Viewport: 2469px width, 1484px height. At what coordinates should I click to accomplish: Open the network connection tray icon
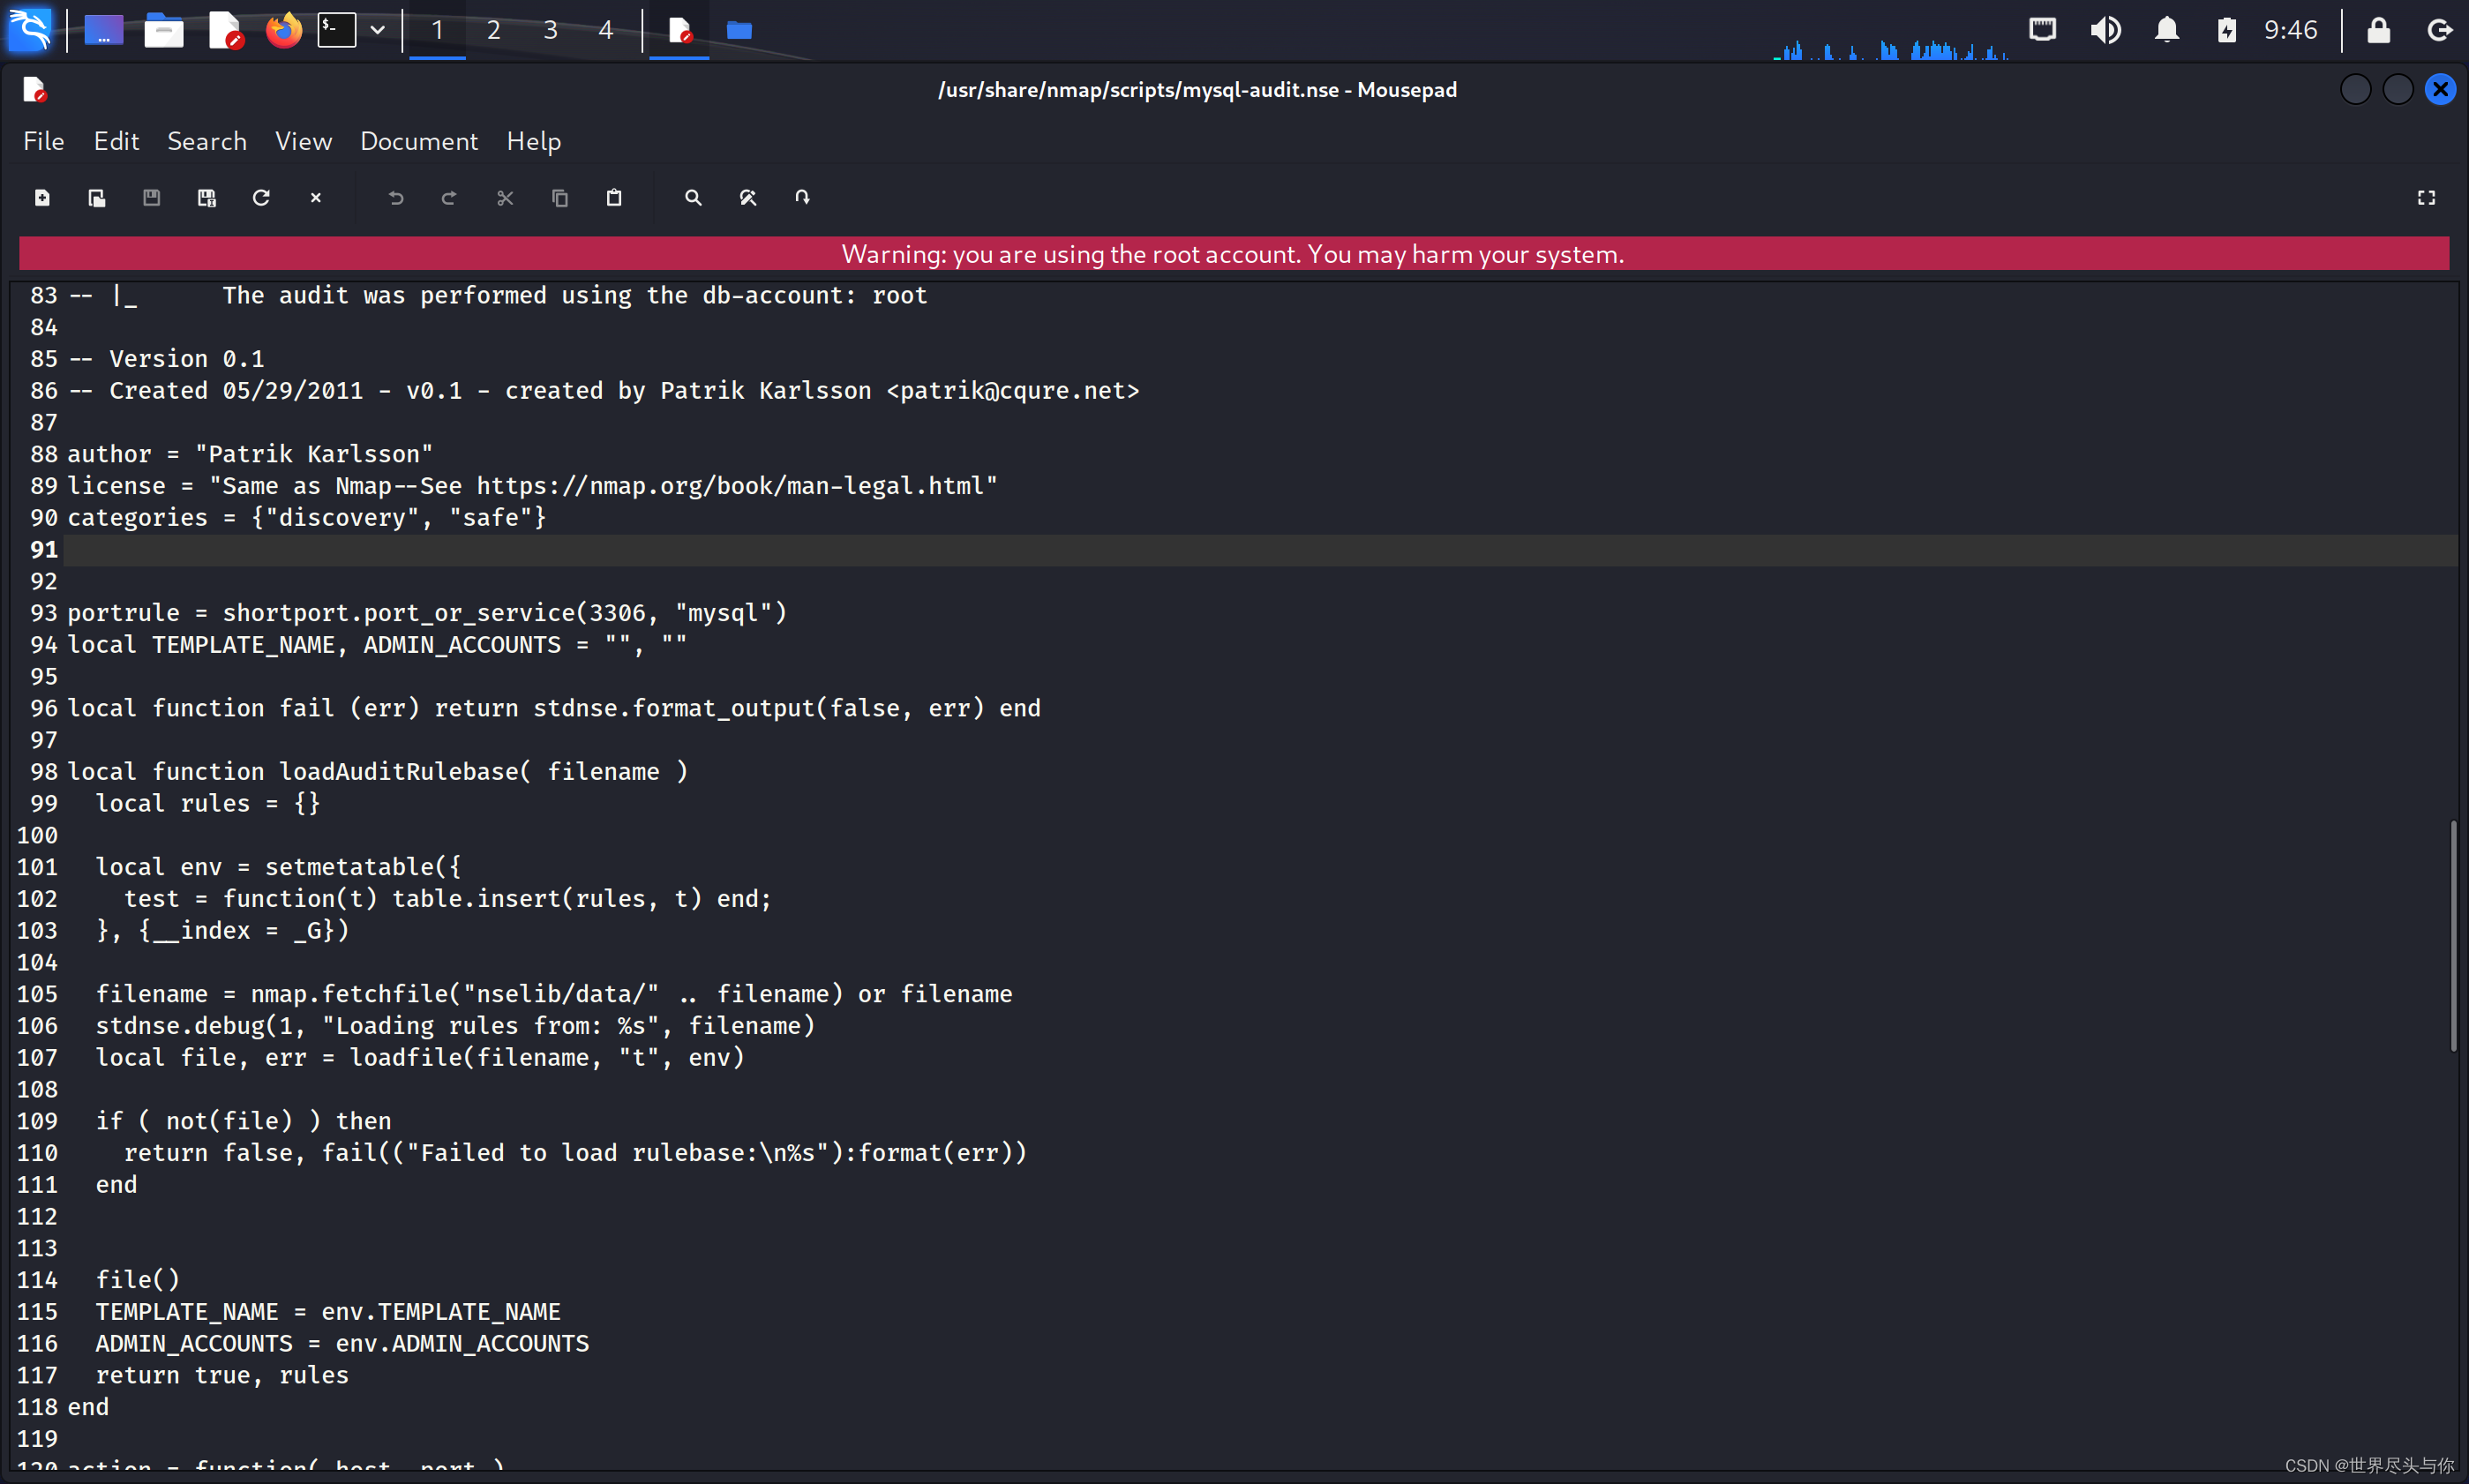(x=2043, y=30)
